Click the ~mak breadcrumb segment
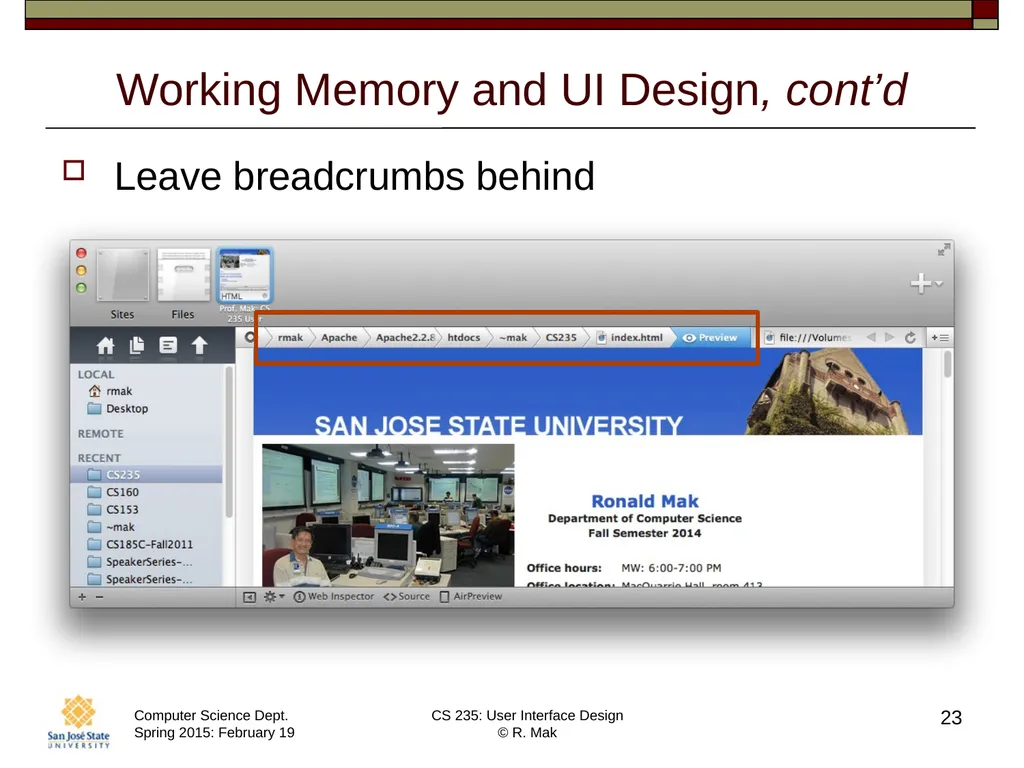 coord(513,338)
